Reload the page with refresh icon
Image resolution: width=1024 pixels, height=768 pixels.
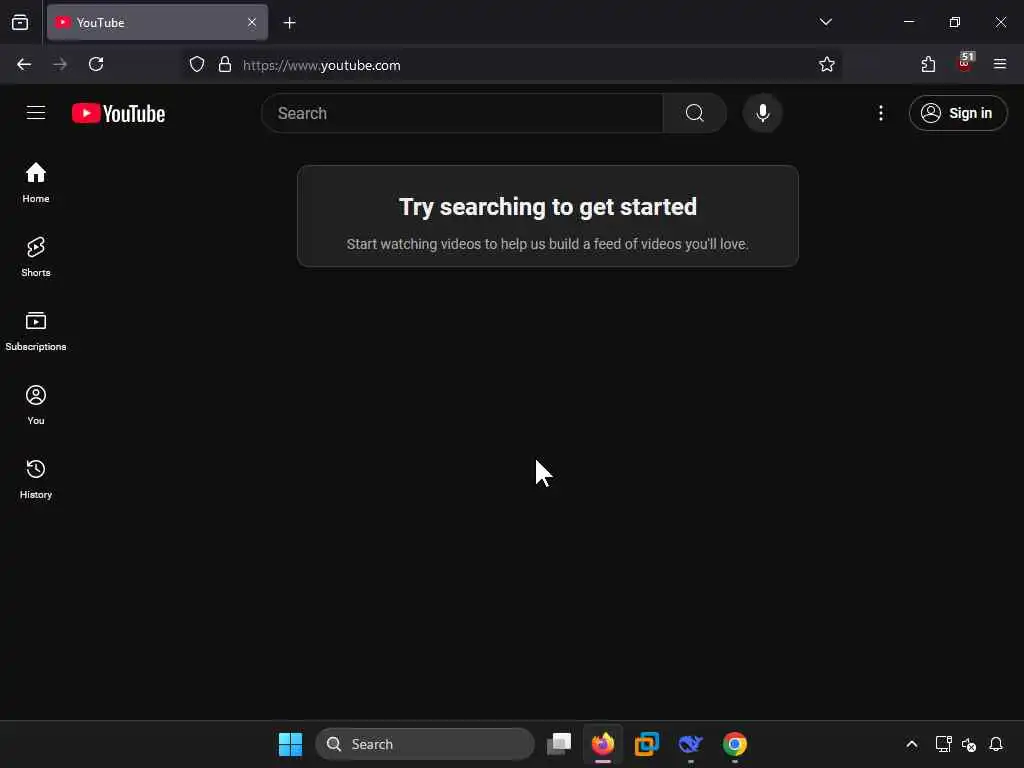tap(96, 64)
